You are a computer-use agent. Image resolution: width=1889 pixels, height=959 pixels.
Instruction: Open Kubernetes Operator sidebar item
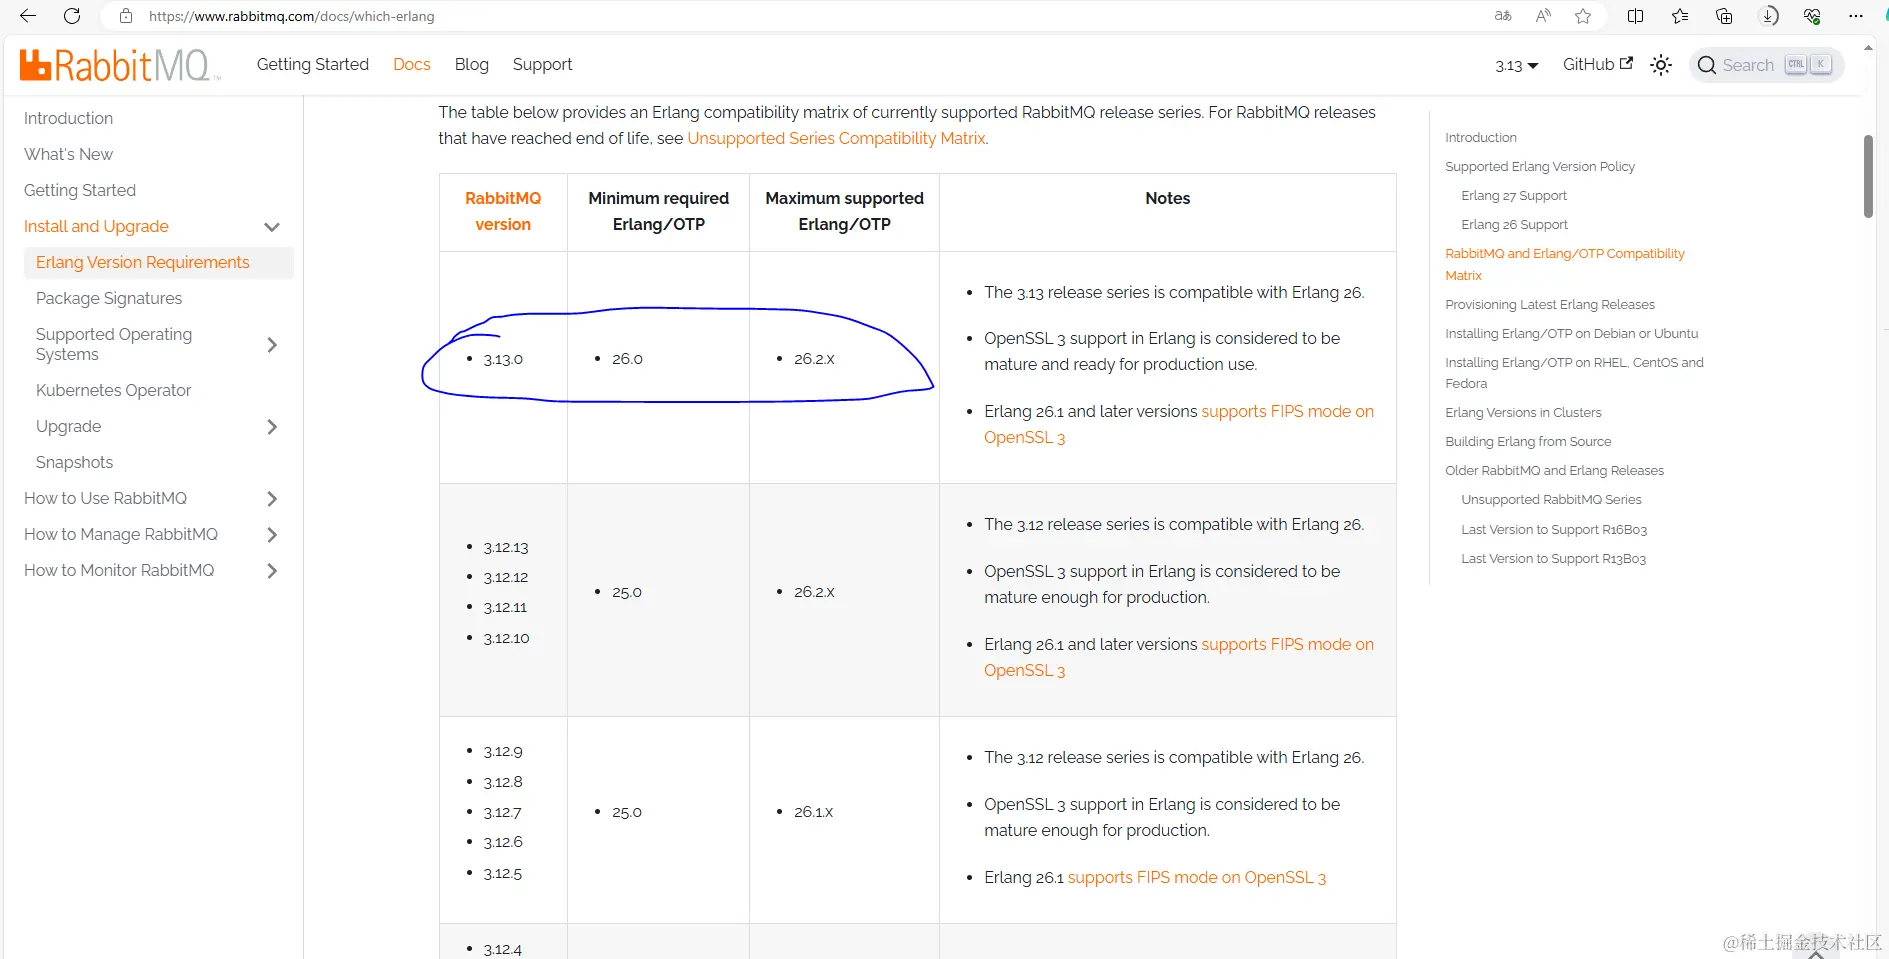pyautogui.click(x=113, y=390)
